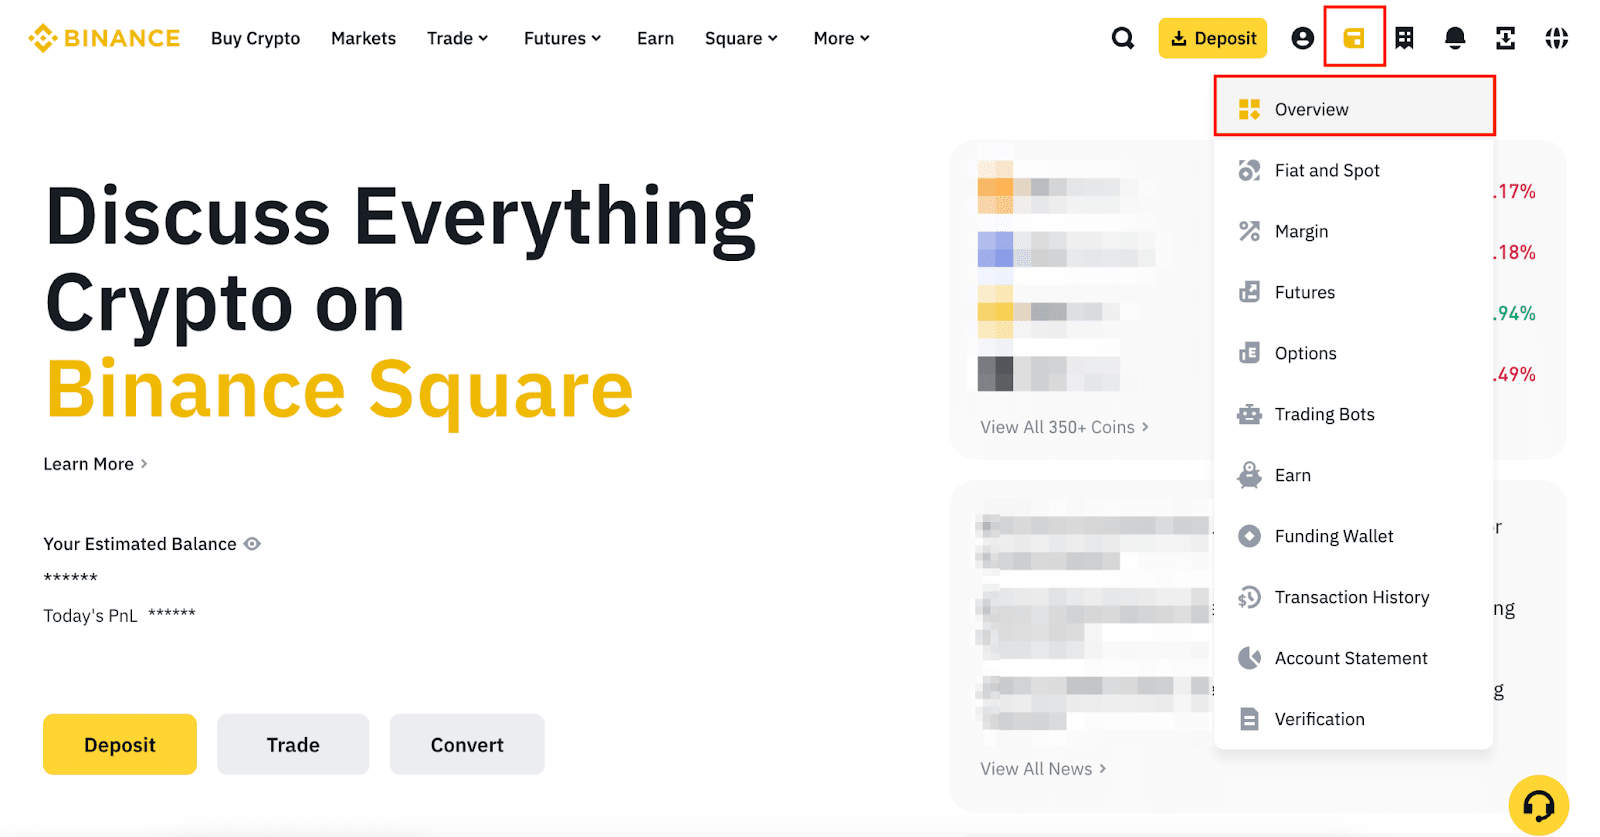Screen dimensions: 1600x837
Task: Open the language globe icon
Action: pyautogui.click(x=1556, y=38)
